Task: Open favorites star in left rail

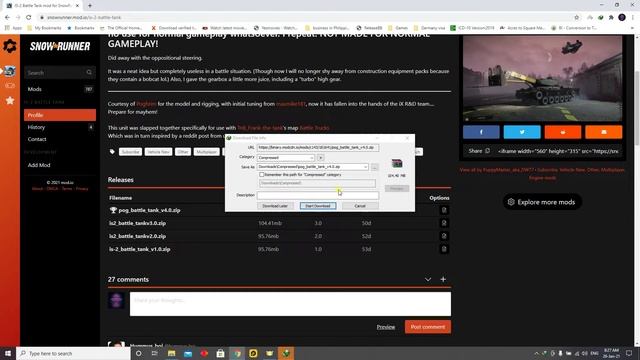Action: point(10,100)
